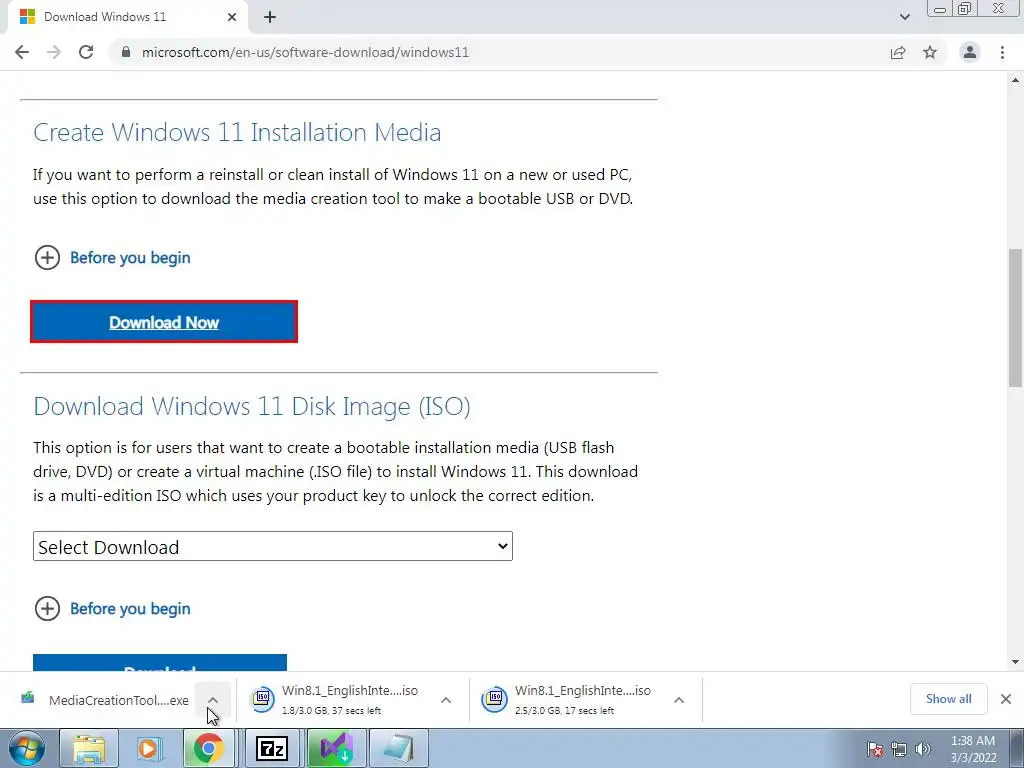
Task: Click the file icon of MediaCreationTool.exe
Action: 27,698
